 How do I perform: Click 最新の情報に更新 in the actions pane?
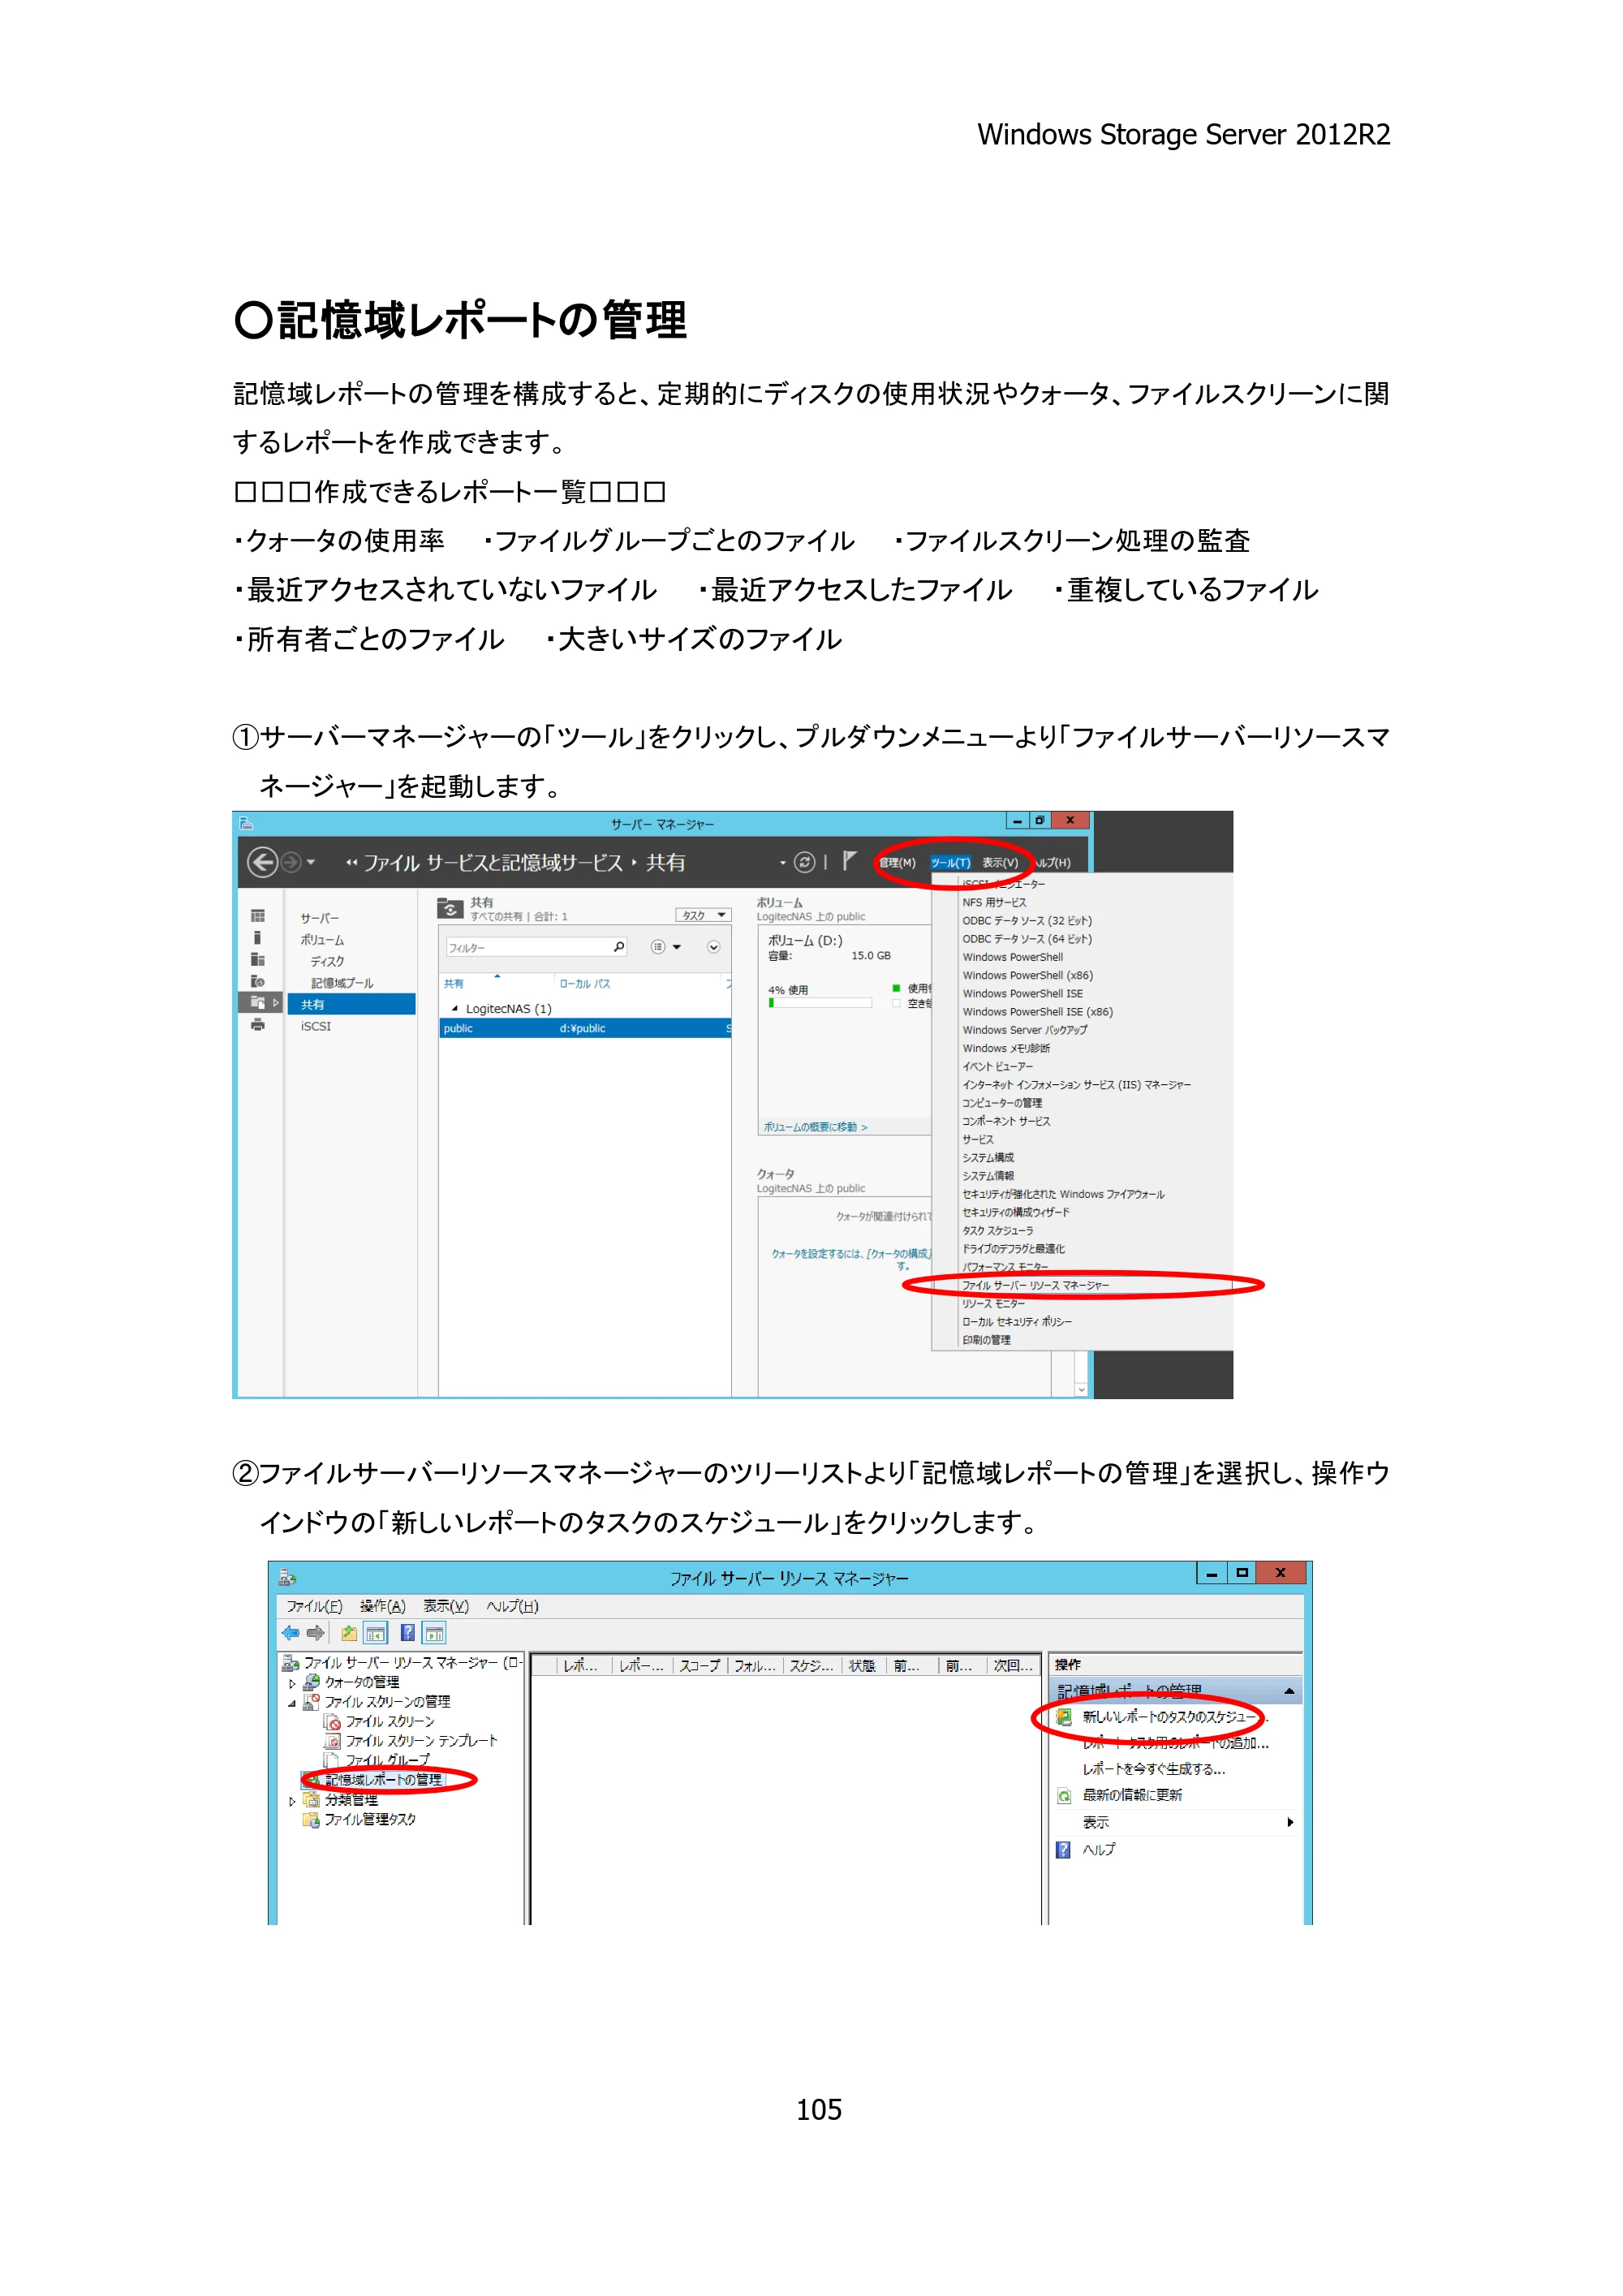pos(1133,1796)
